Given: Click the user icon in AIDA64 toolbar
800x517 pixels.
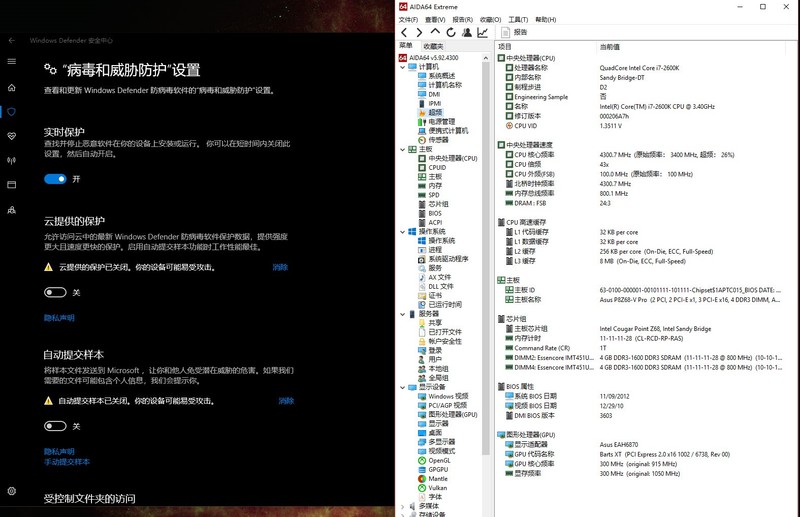Looking at the screenshot, I should 467,33.
